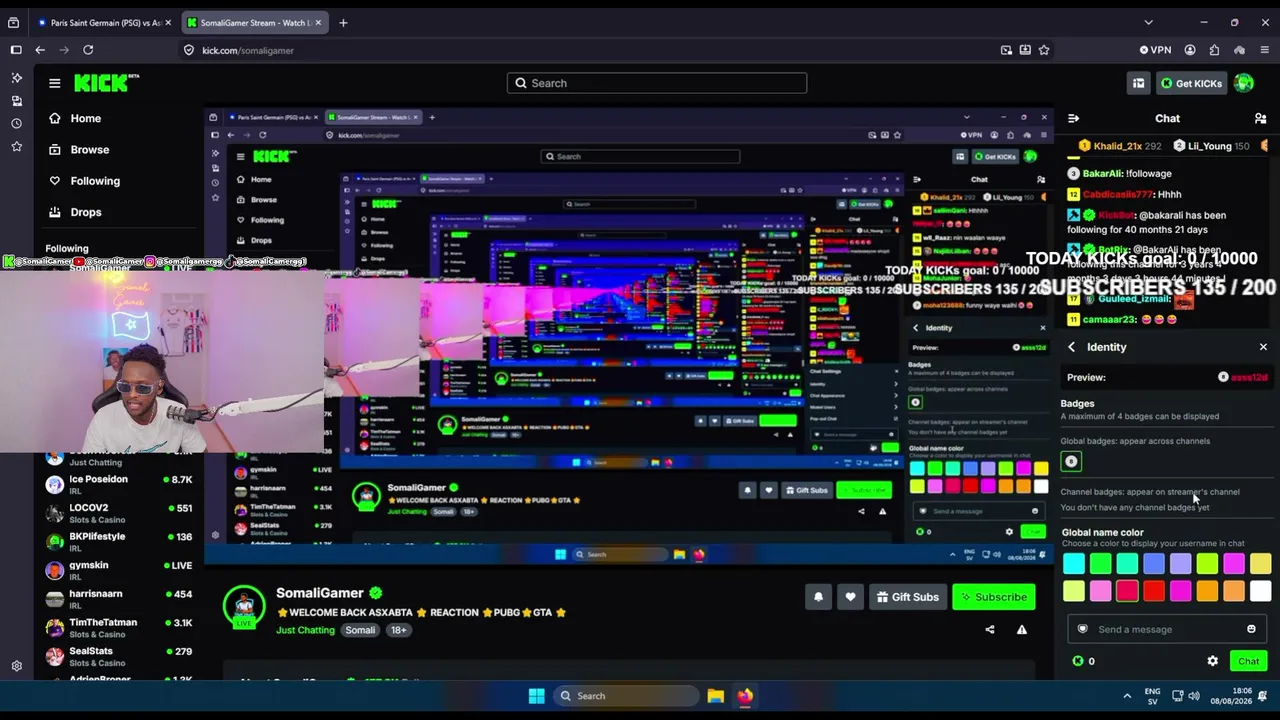Switch to the Paris Saint Germain tab
Image resolution: width=1280 pixels, height=720 pixels.
[x=104, y=22]
